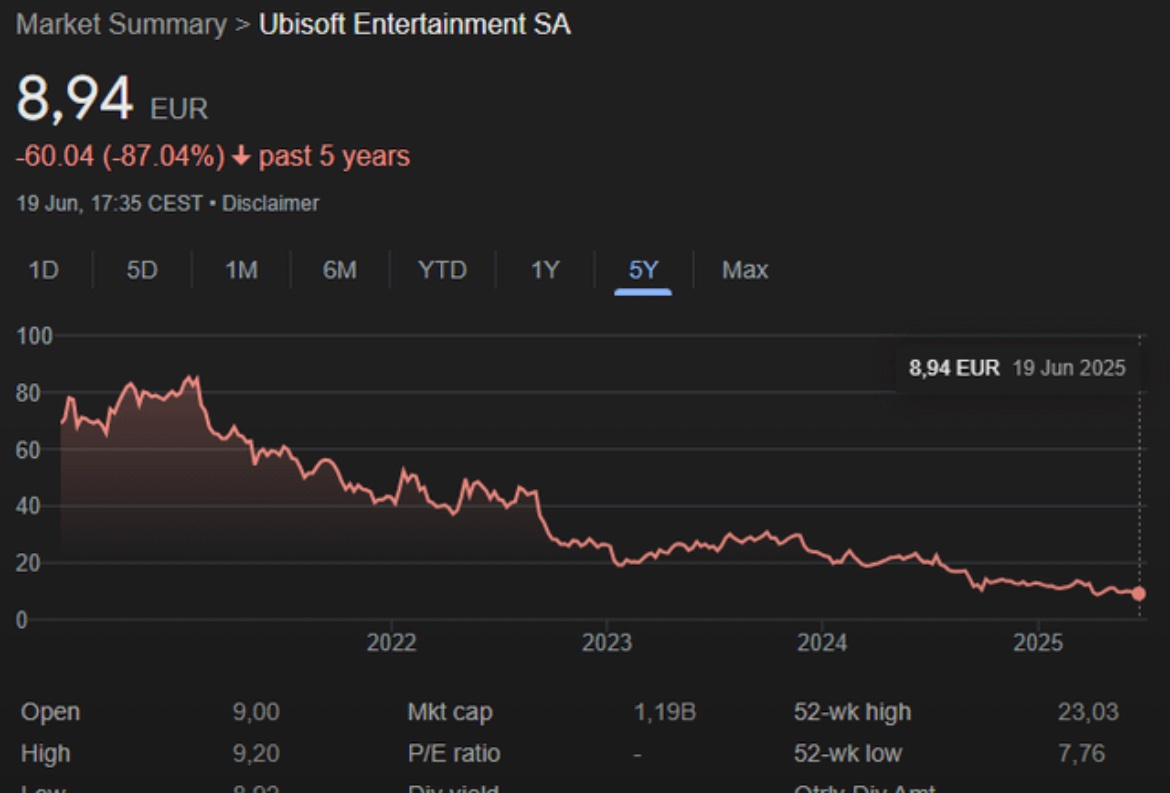This screenshot has height=793, width=1170.
Task: Select the active 5Y tab
Action: pyautogui.click(x=643, y=269)
